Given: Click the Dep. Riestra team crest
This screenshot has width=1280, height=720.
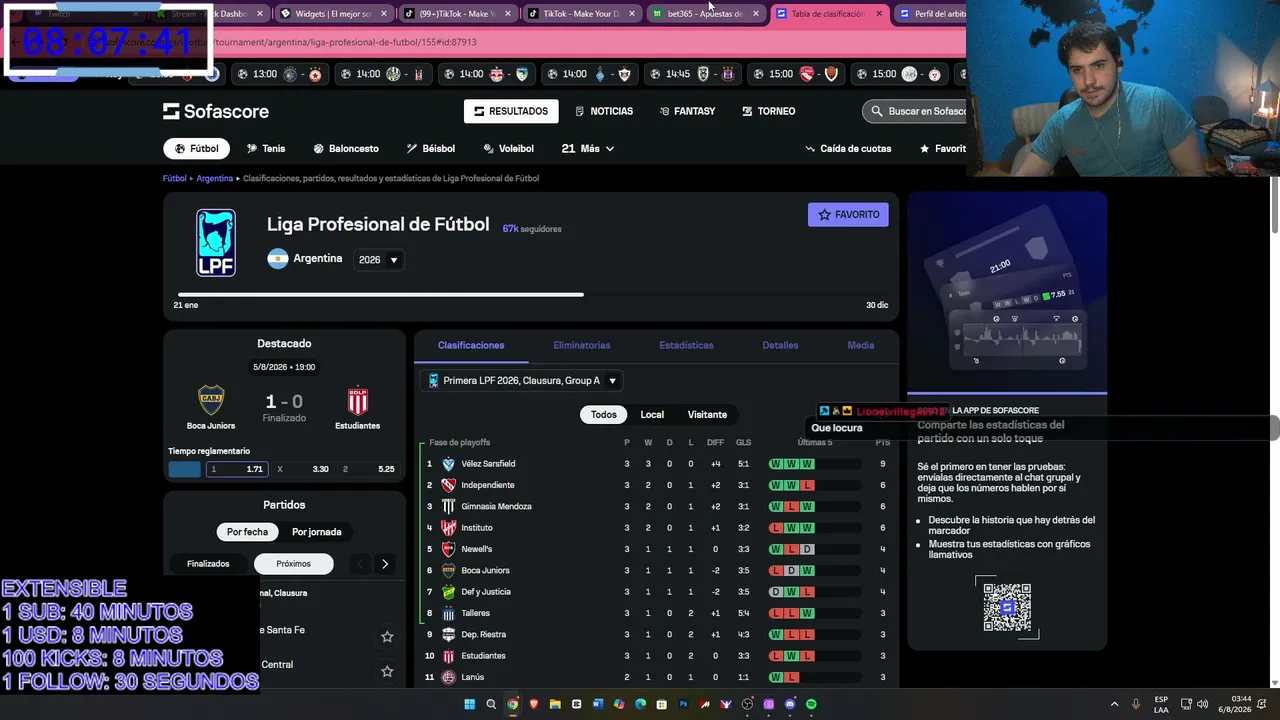Looking at the screenshot, I should pos(448,635).
